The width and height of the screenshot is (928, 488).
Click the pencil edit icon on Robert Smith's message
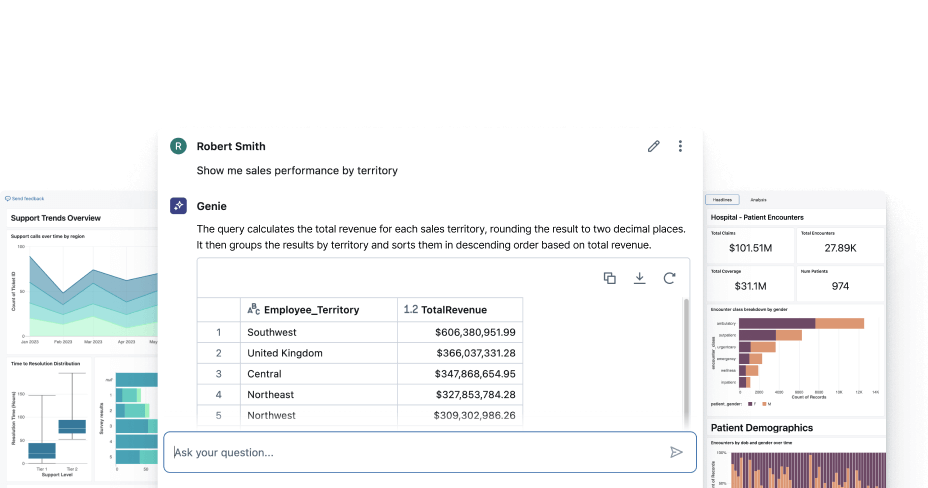tap(654, 146)
